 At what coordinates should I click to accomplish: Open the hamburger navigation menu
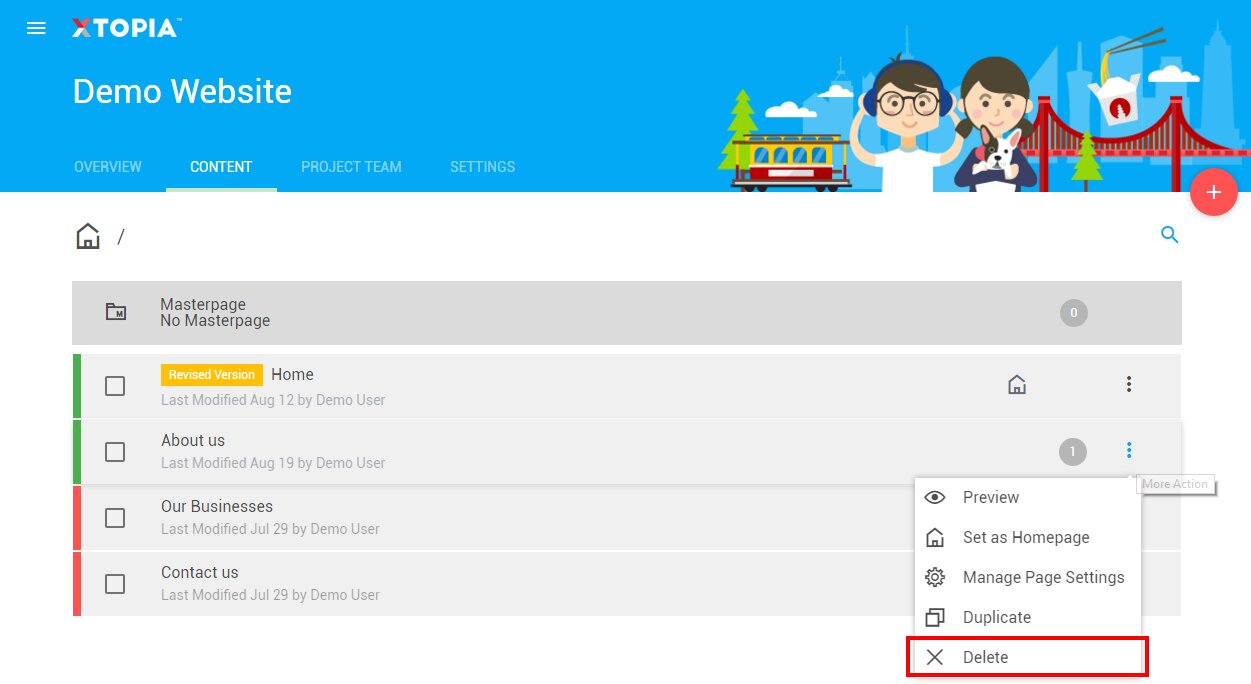[x=36, y=28]
